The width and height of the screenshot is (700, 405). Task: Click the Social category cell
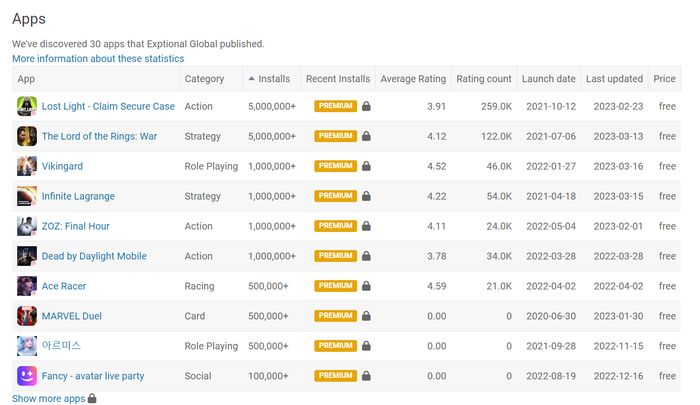coord(198,376)
